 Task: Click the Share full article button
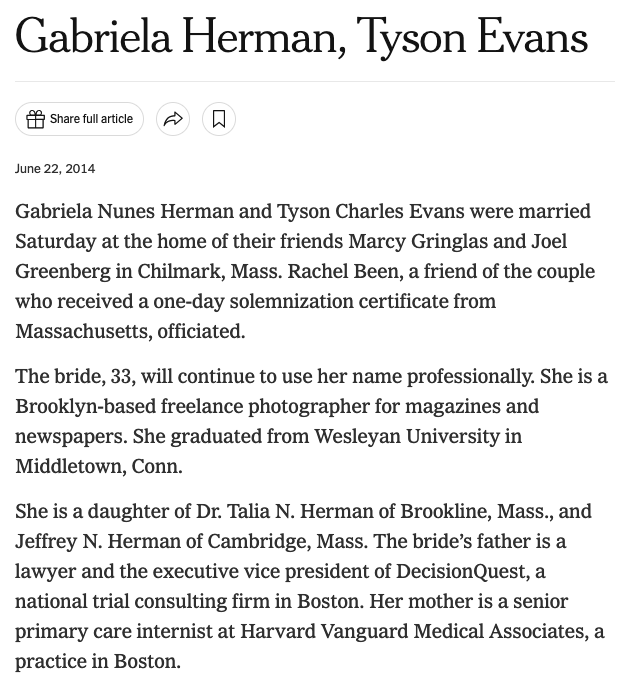(90, 119)
